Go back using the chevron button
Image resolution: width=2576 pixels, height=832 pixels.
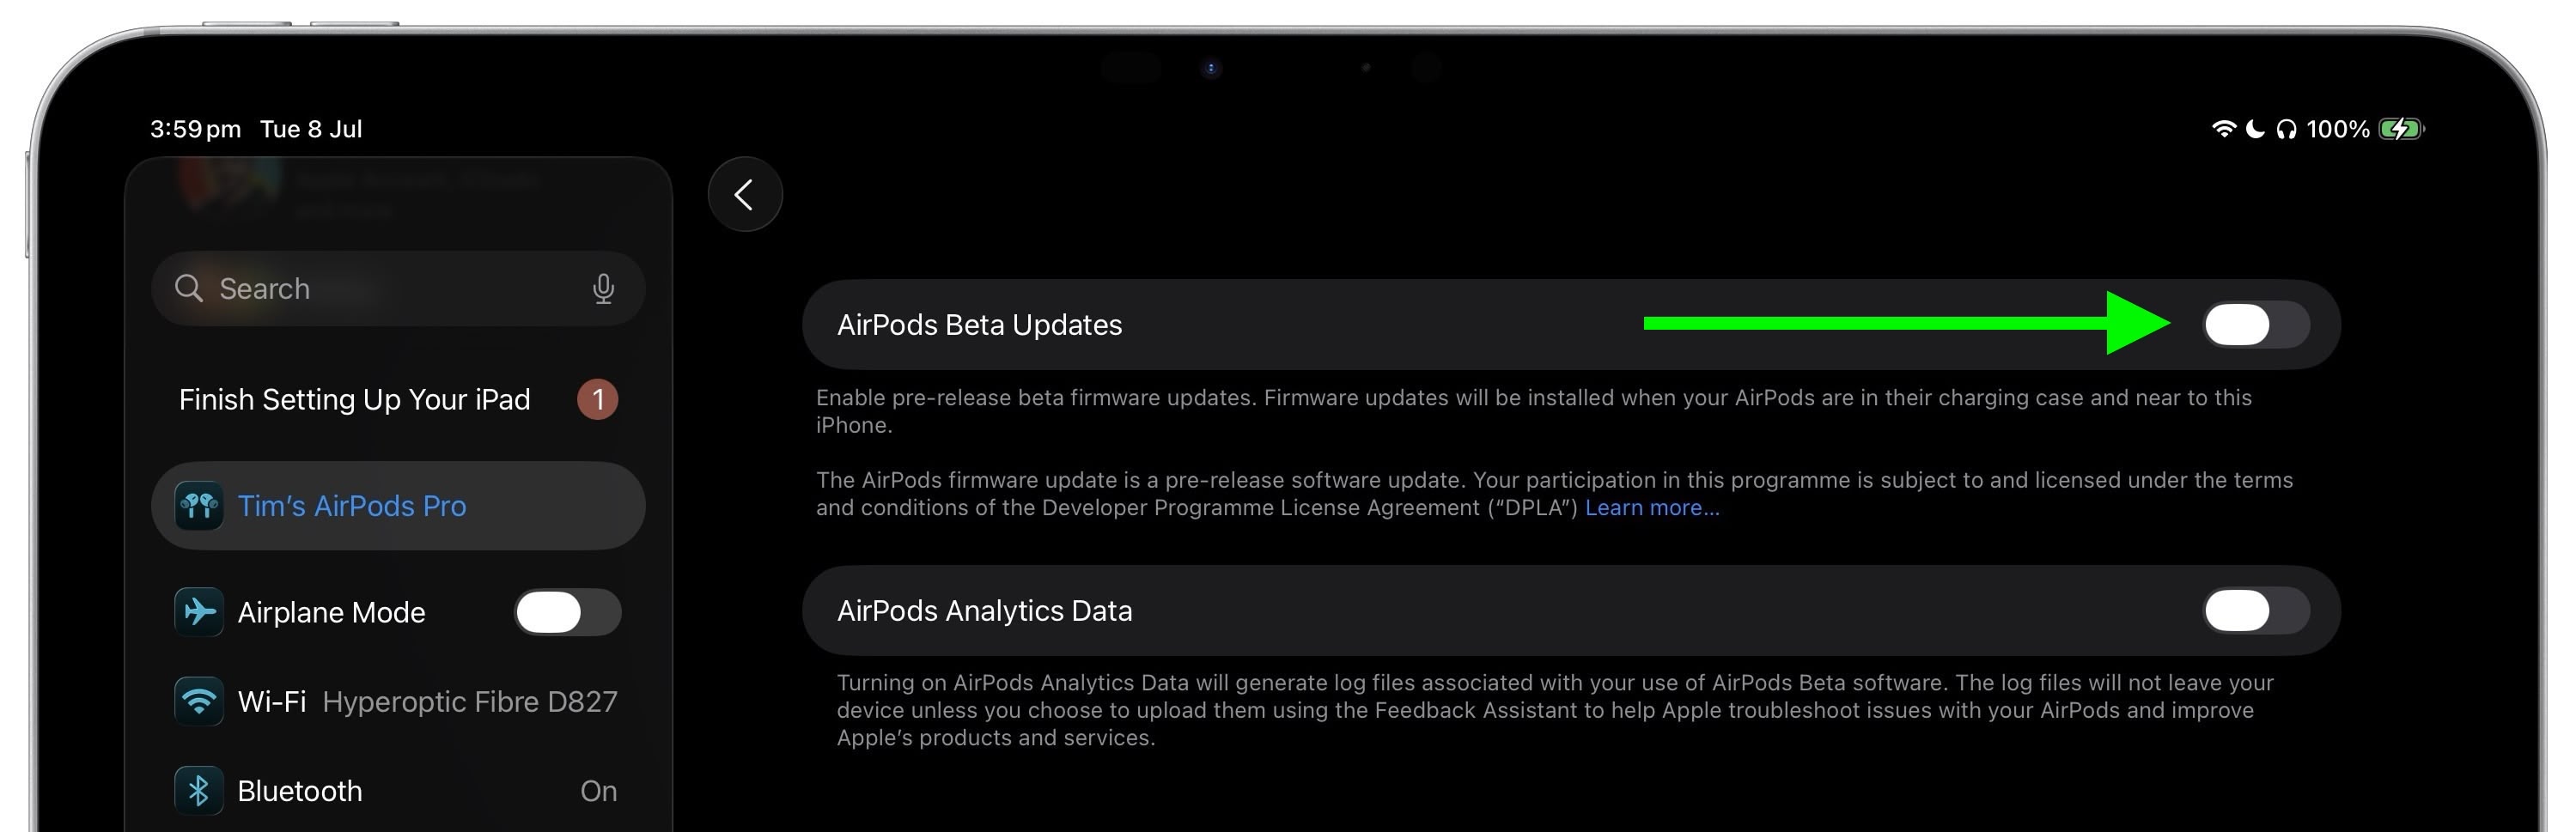[x=745, y=194]
